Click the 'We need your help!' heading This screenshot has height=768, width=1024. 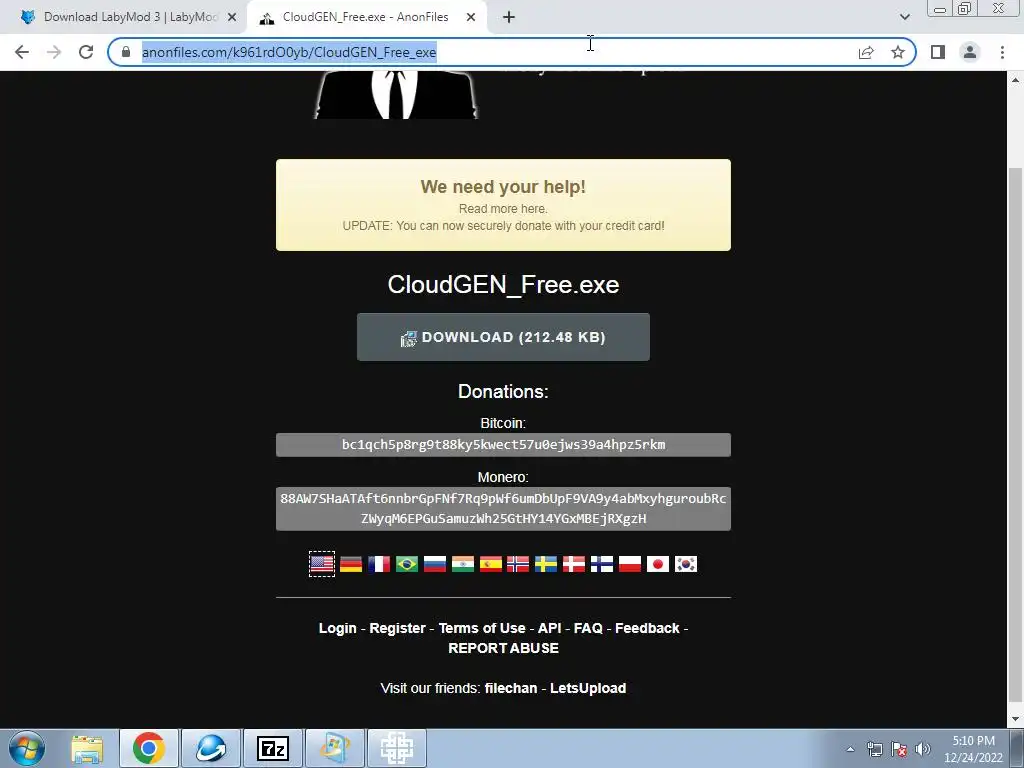coord(503,187)
